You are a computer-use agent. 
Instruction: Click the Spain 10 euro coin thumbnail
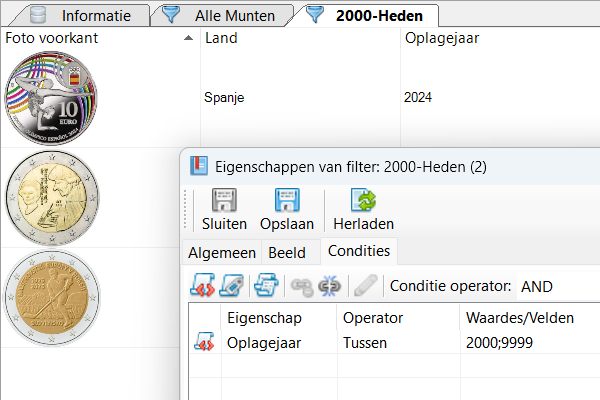point(50,99)
